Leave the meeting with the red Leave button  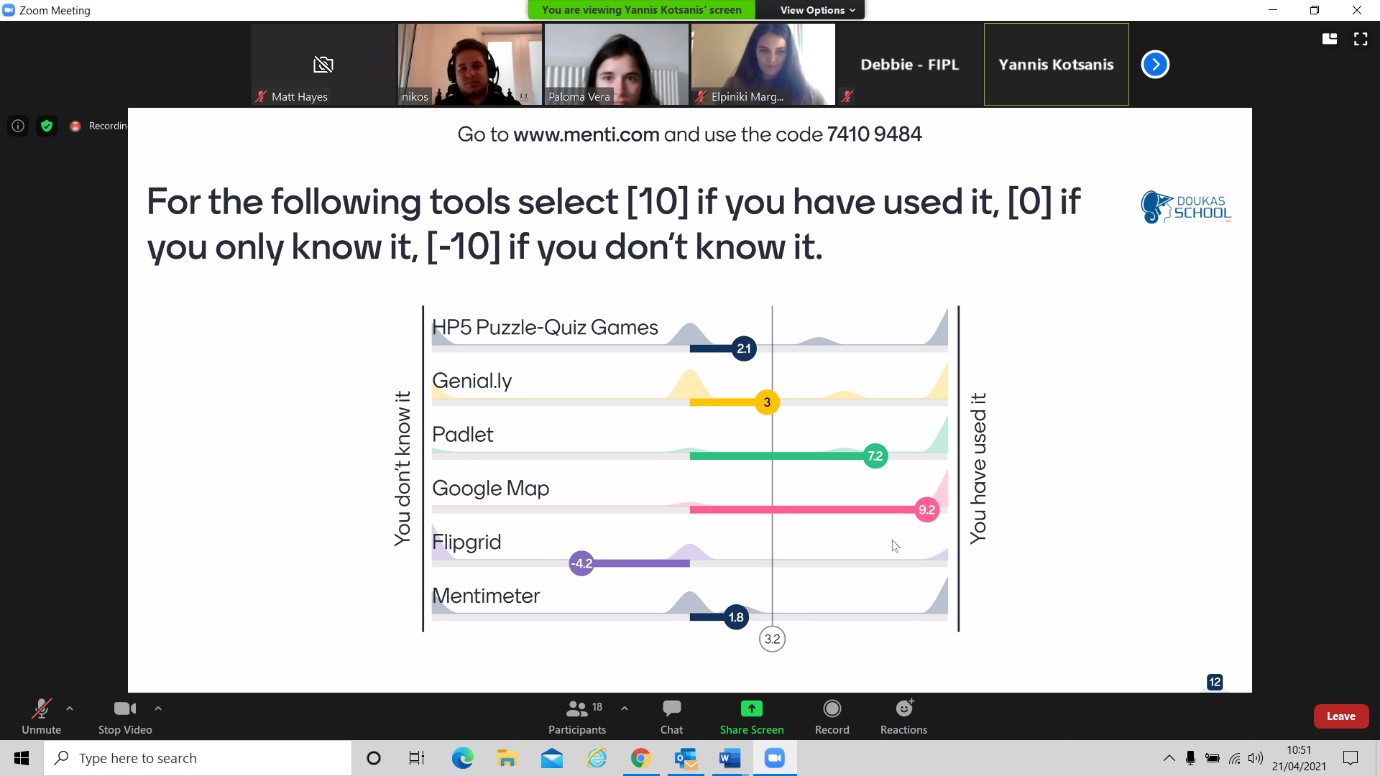(1341, 716)
